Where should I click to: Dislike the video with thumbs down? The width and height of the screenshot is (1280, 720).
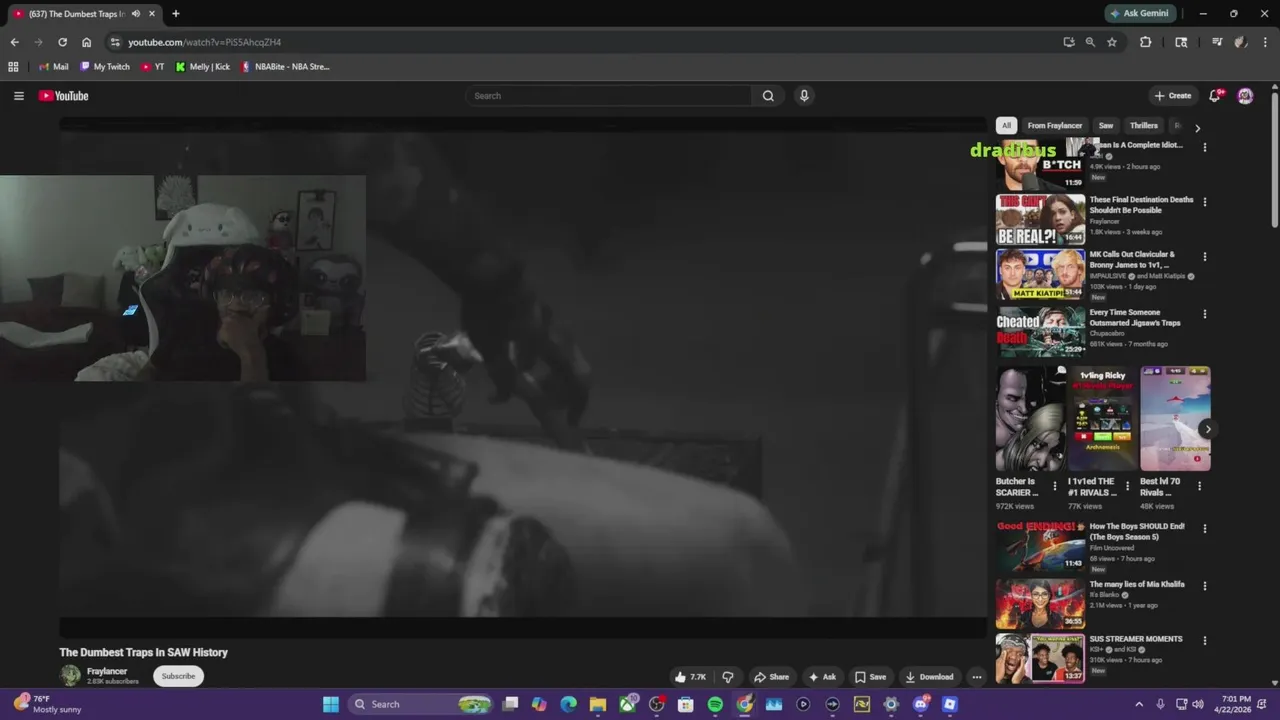coord(728,677)
